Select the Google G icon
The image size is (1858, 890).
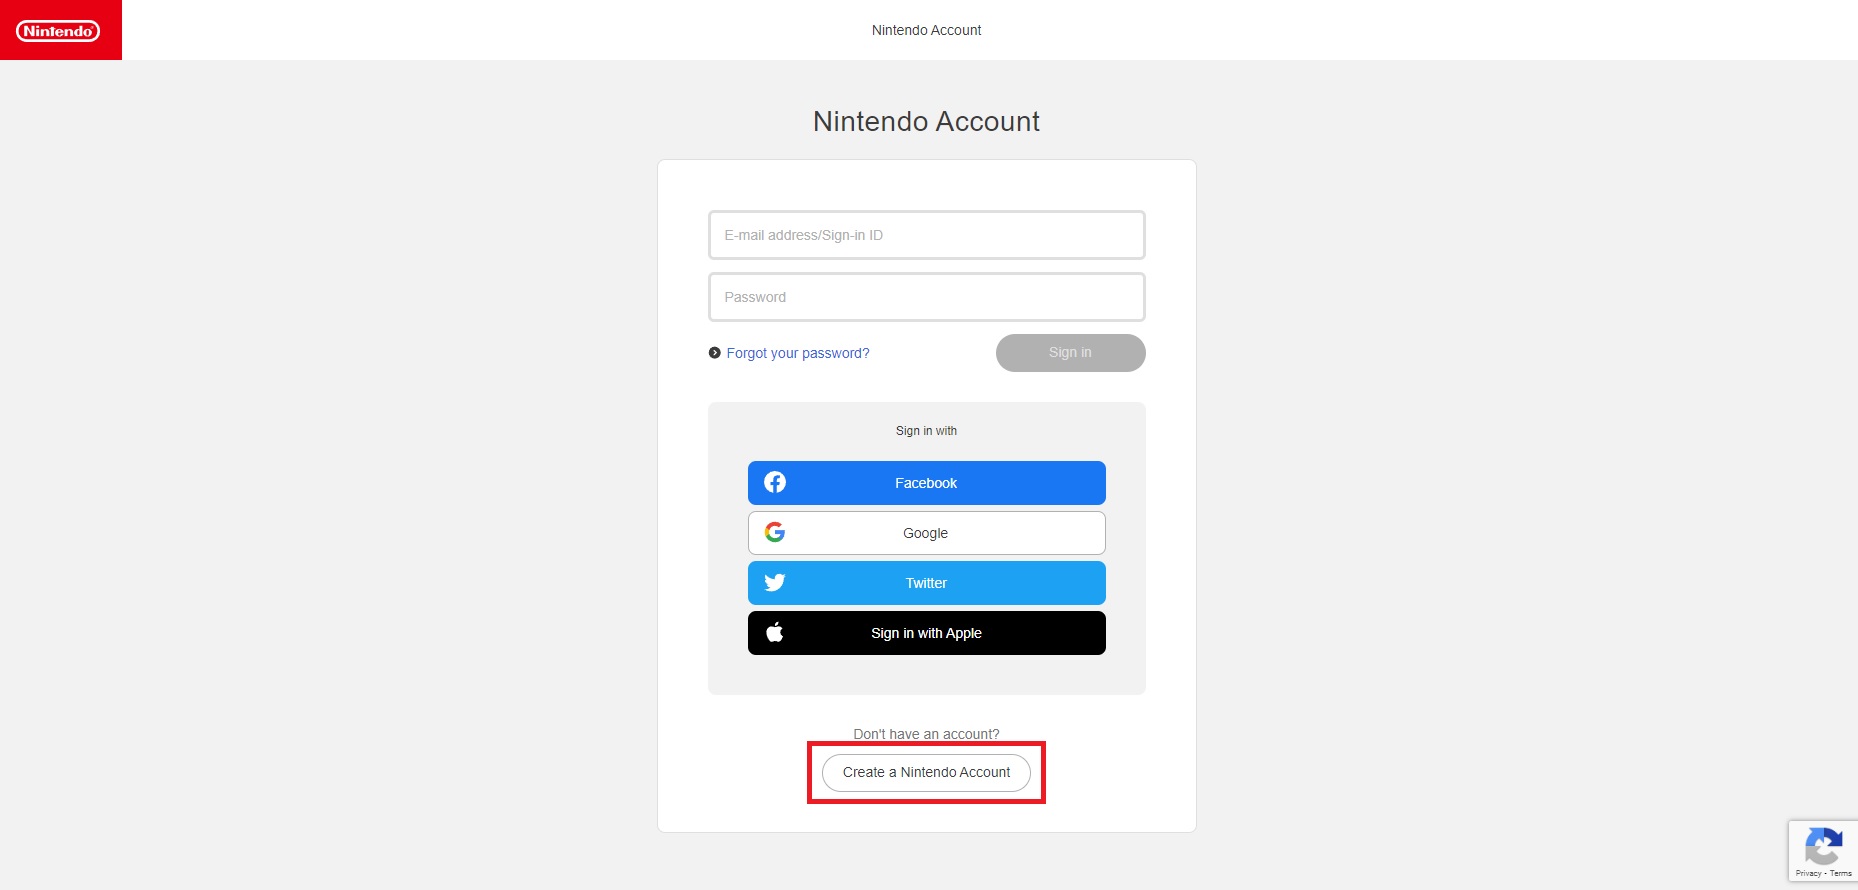(775, 532)
